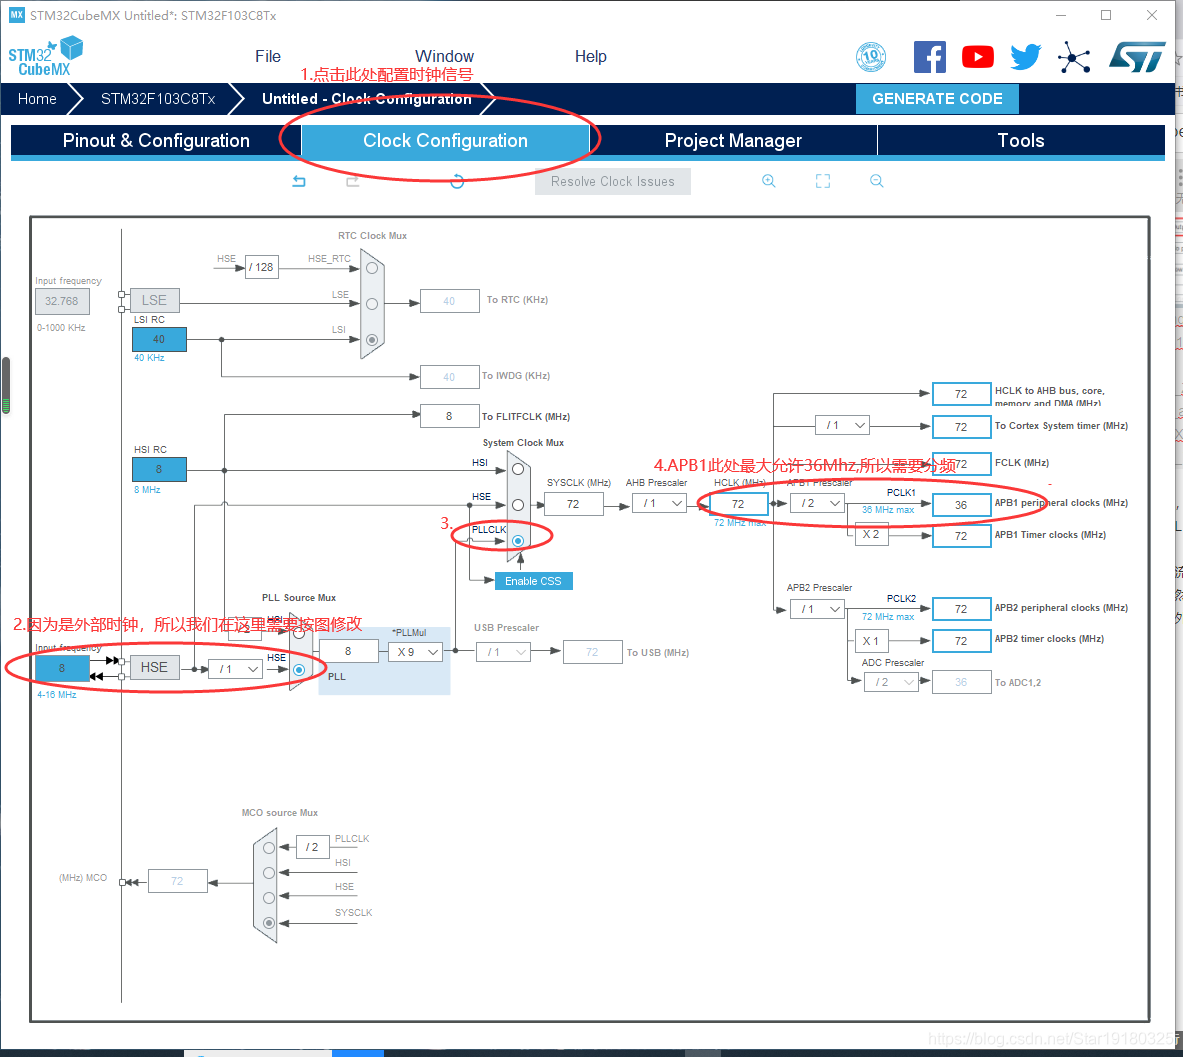Image resolution: width=1183 pixels, height=1057 pixels.
Task: Click the 10-year anniversary badge icon
Action: (x=871, y=57)
